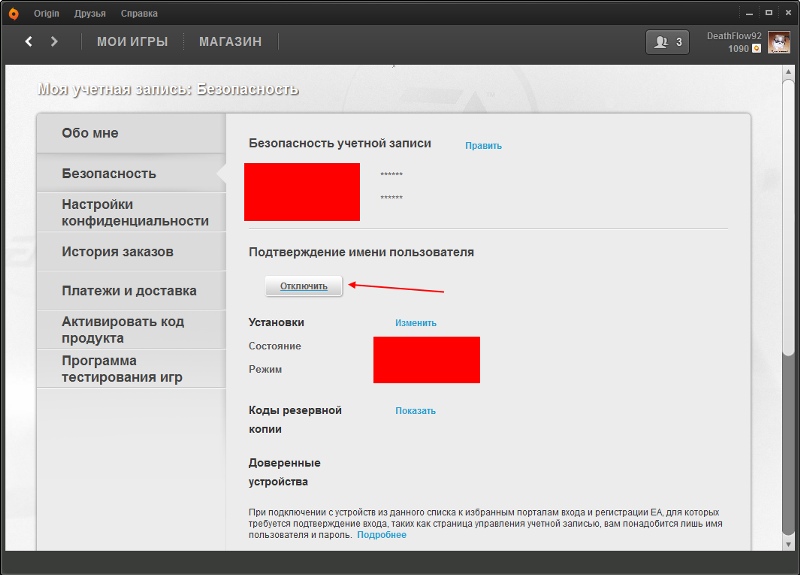Show backup codes via Показать link
The height and width of the screenshot is (575, 800).
pyautogui.click(x=415, y=411)
